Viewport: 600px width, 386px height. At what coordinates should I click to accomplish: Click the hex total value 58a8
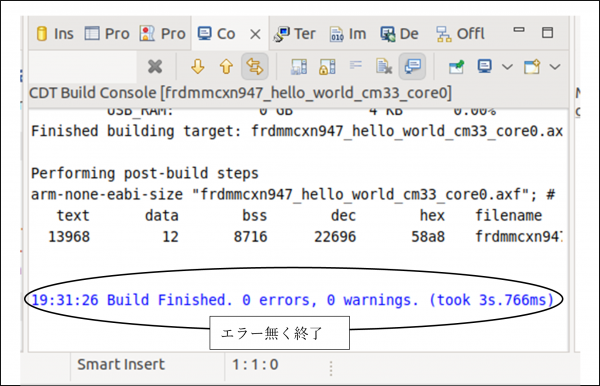point(428,237)
